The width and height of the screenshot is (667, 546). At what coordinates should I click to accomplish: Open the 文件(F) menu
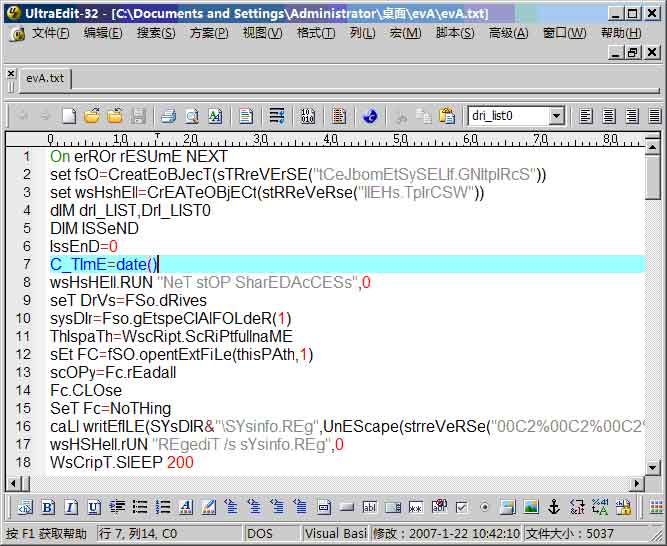coord(51,33)
